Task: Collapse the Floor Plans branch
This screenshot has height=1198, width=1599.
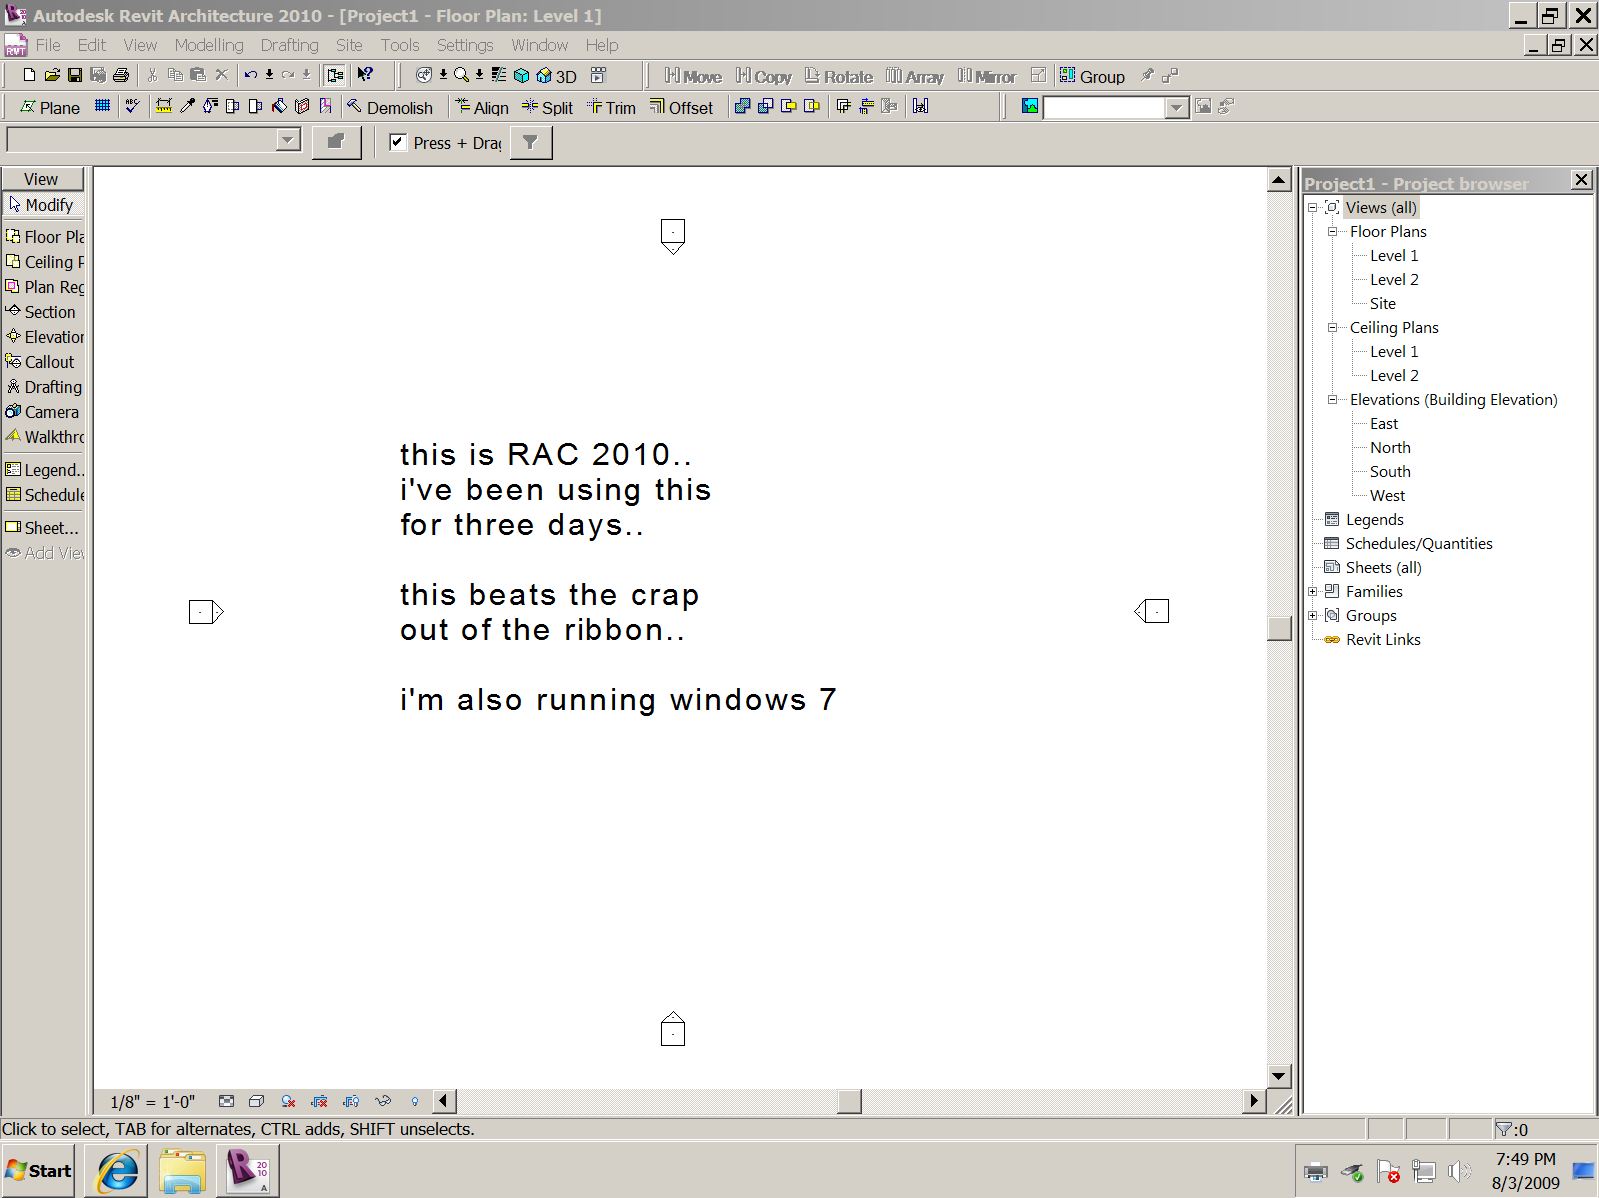Action: click(x=1333, y=231)
